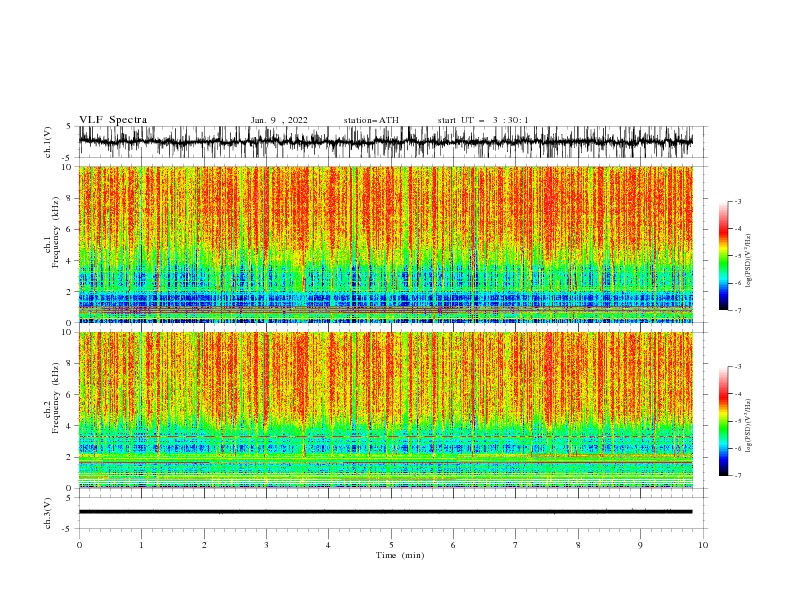792x612 pixels.
Task: Click the time axis tick label '7'
Action: tap(516, 545)
